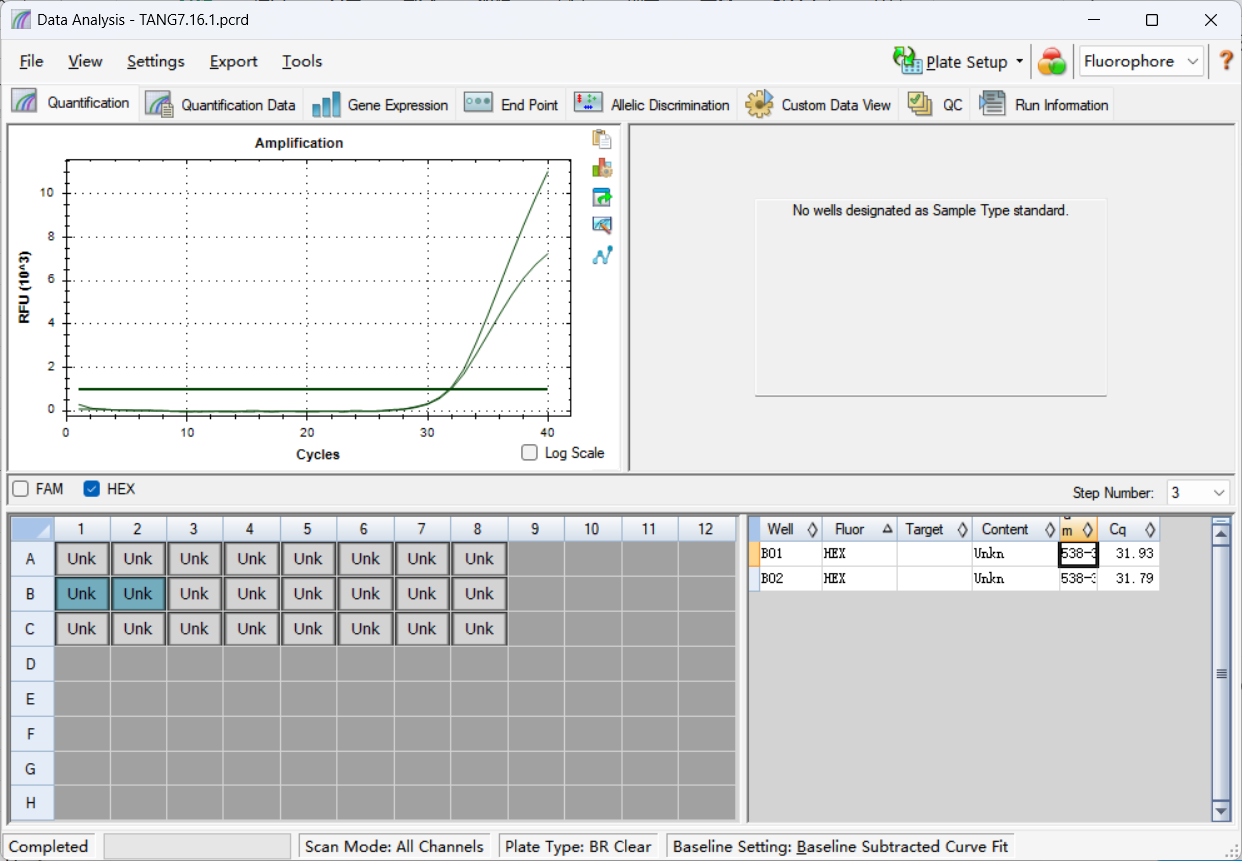Select plate column header 12
Screen dimensions: 1242x861
pyautogui.click(x=706, y=529)
